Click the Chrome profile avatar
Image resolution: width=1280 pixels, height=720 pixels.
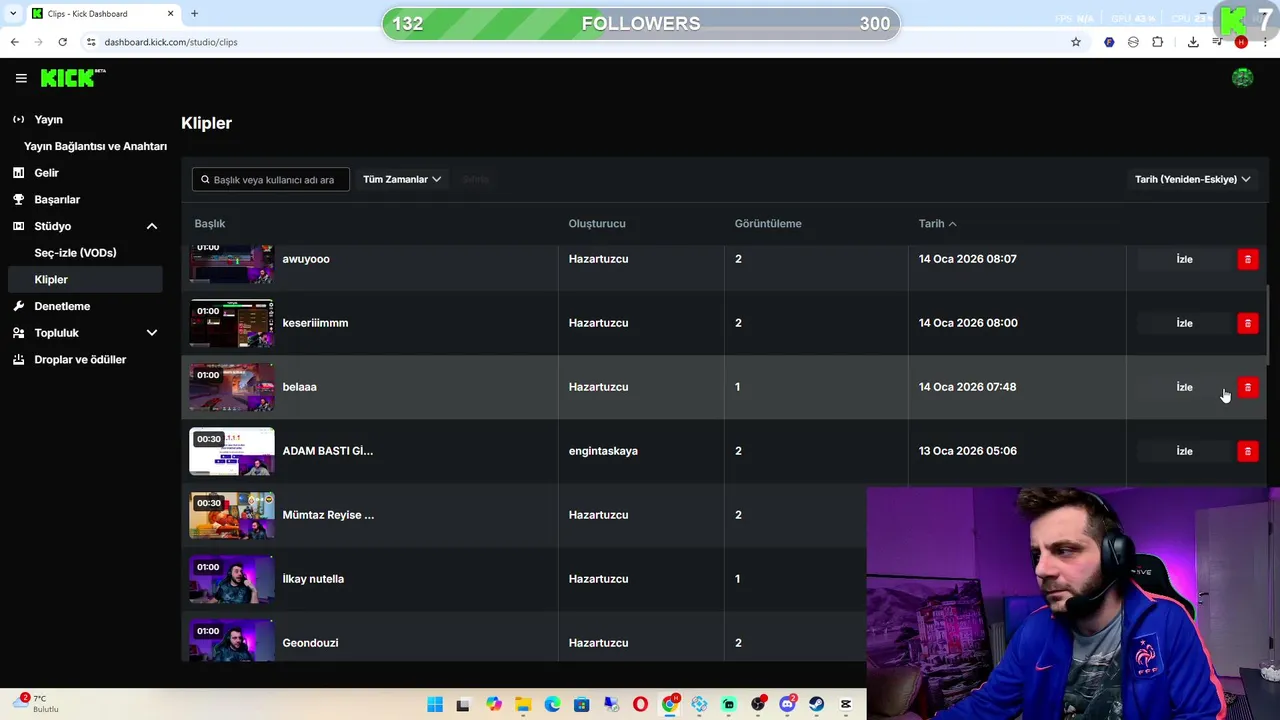(1241, 42)
